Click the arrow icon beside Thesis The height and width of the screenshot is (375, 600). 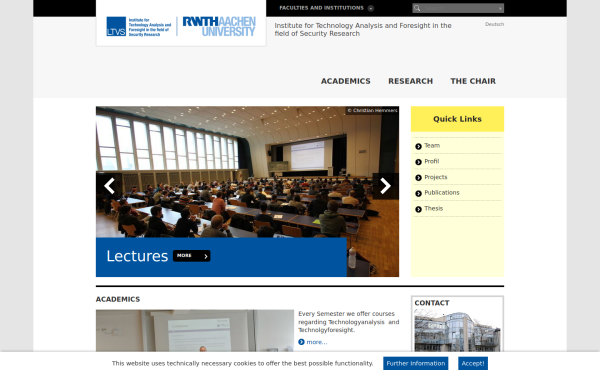pos(418,209)
